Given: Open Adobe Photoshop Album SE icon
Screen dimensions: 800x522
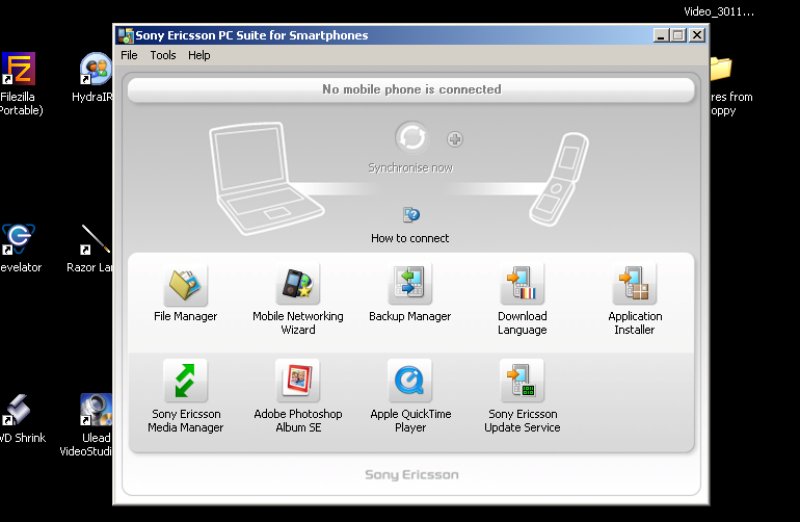Looking at the screenshot, I should pos(297,381).
